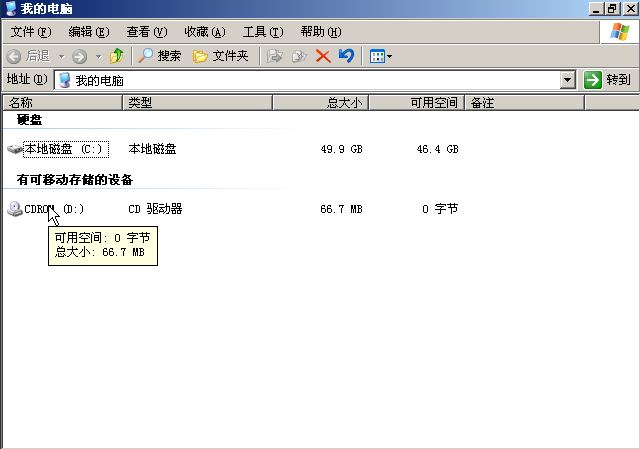Sort by the 名称 column header

pyautogui.click(x=62, y=102)
